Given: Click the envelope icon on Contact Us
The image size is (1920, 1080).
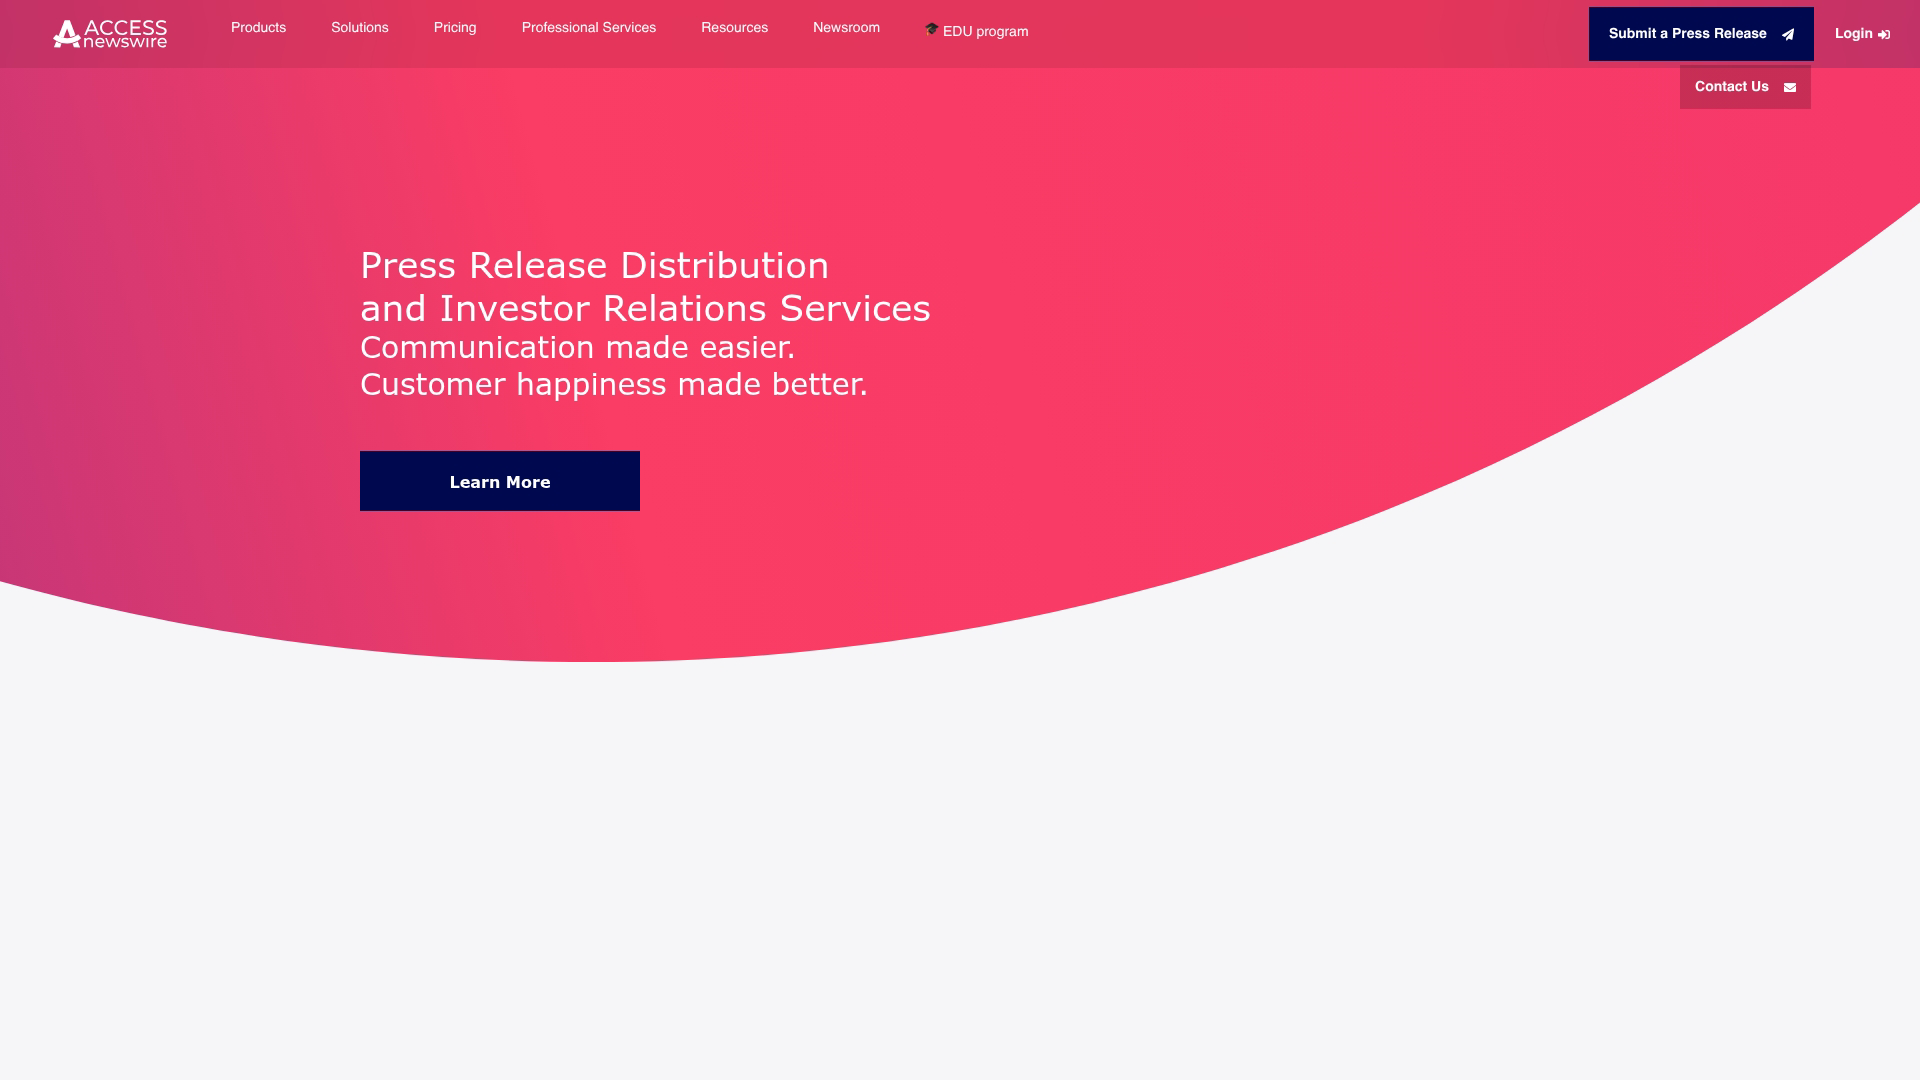Looking at the screenshot, I should (x=1790, y=88).
